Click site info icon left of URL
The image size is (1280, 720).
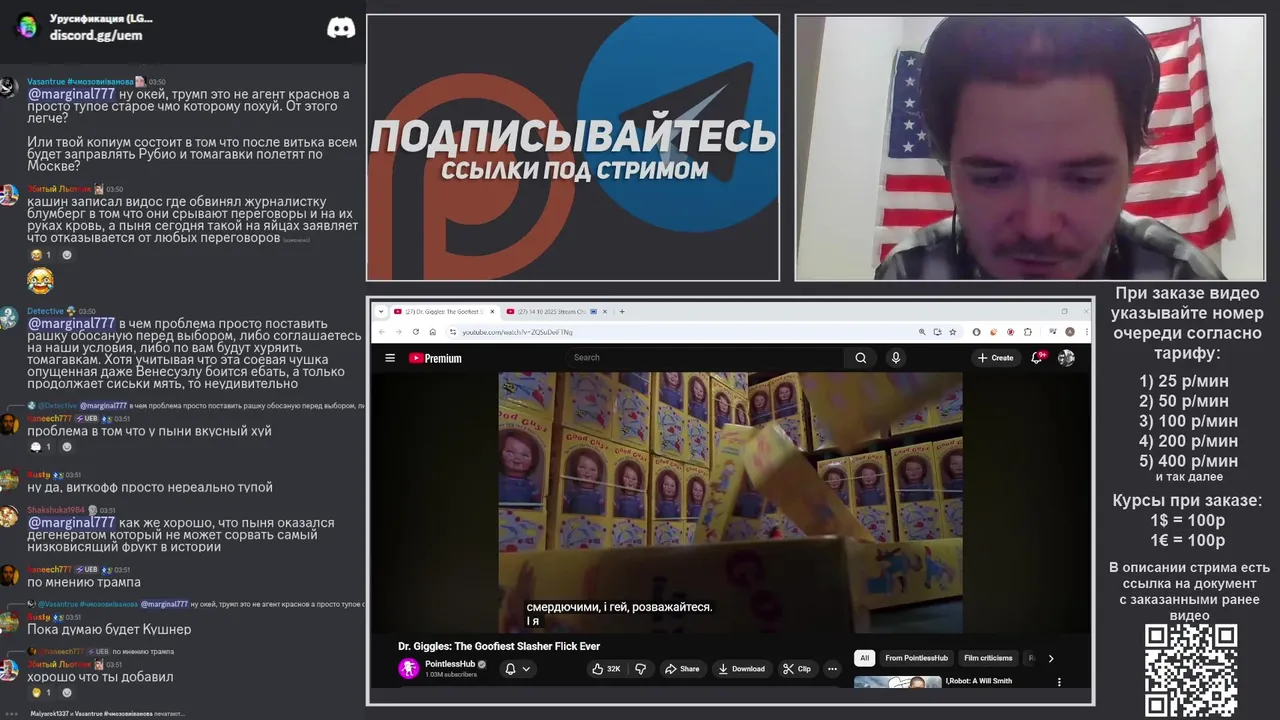[452, 332]
